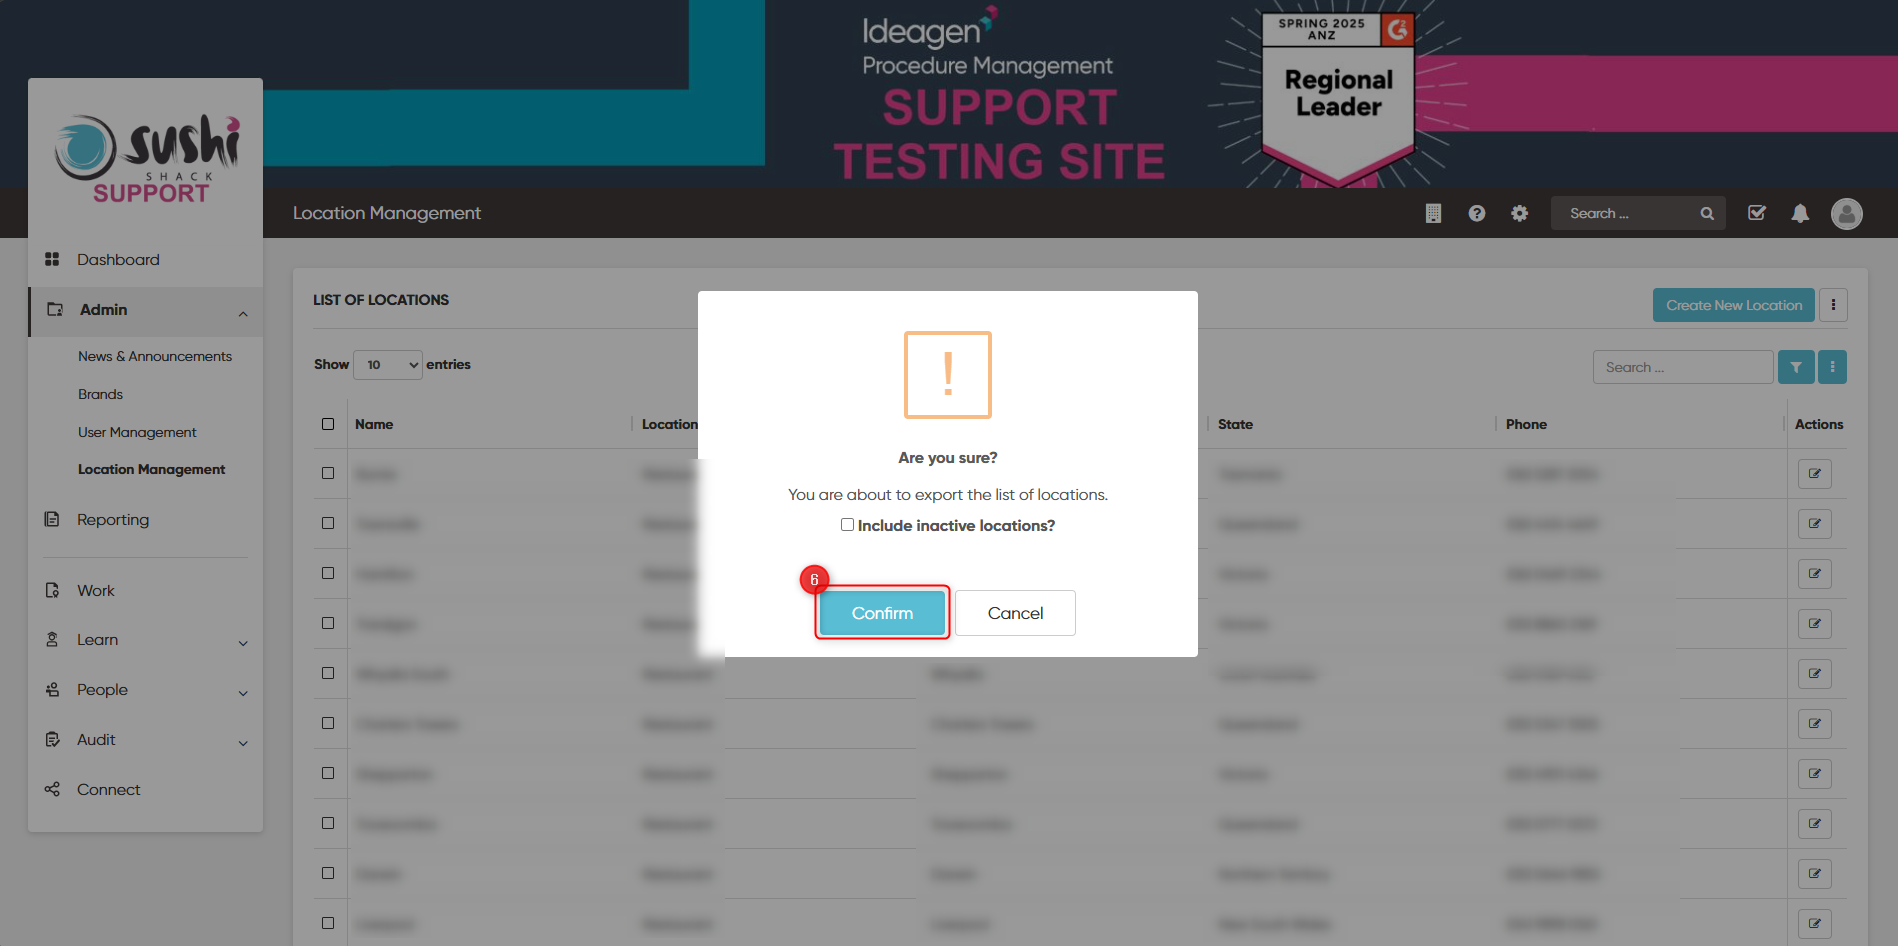Check the first location row checkbox
Screen dimensions: 1898x946
(x=328, y=473)
